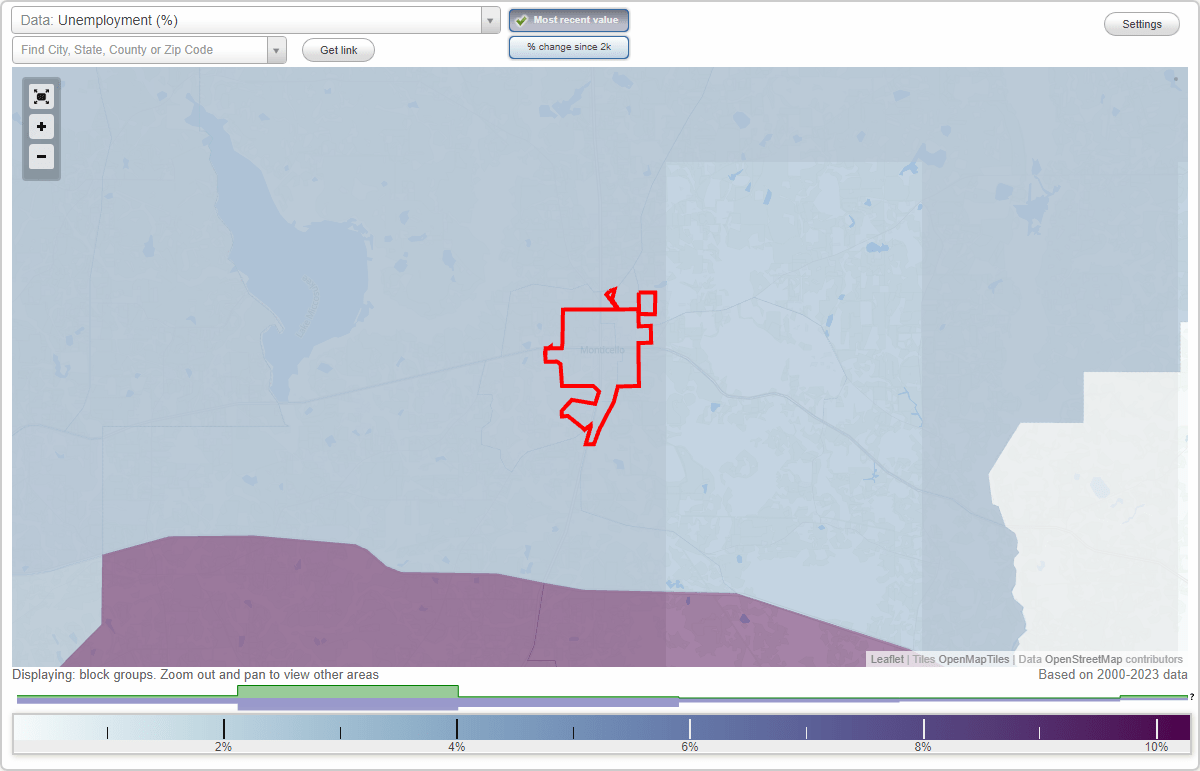Click the fullscreen map icon
The width and height of the screenshot is (1200, 771).
click(x=41, y=97)
